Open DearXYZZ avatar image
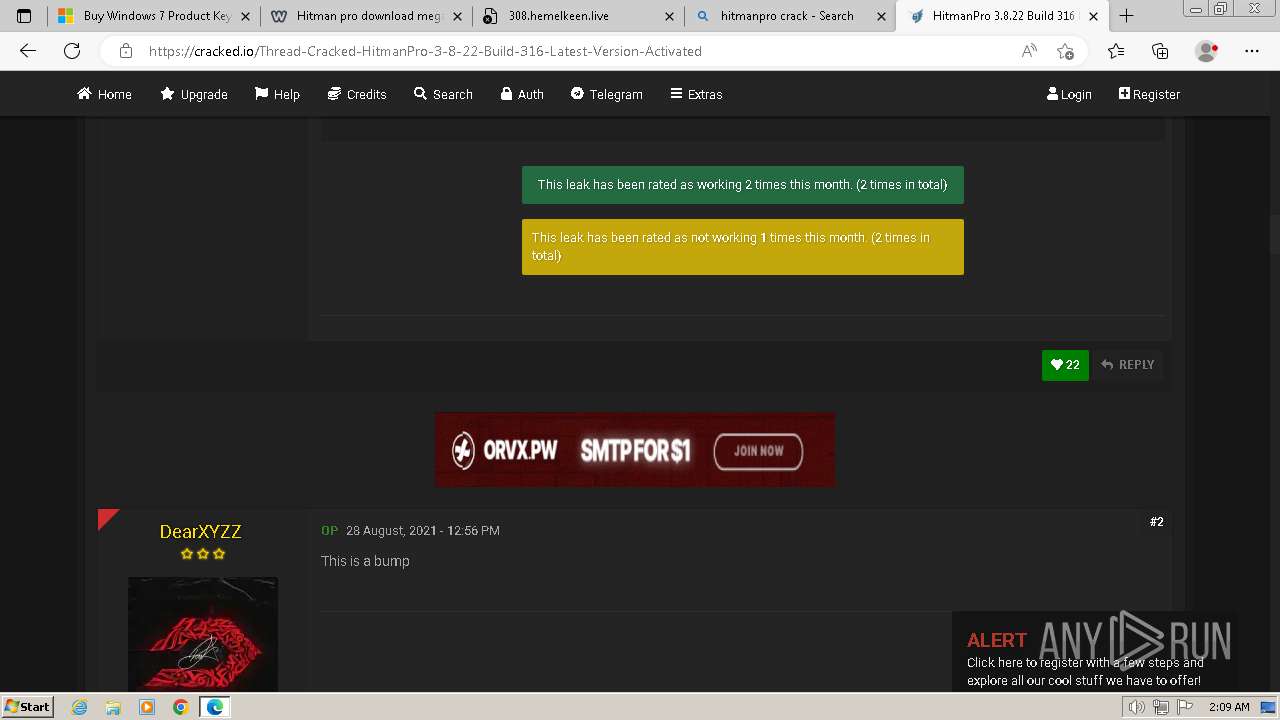Screen dimensions: 1280x720 (x=203, y=634)
